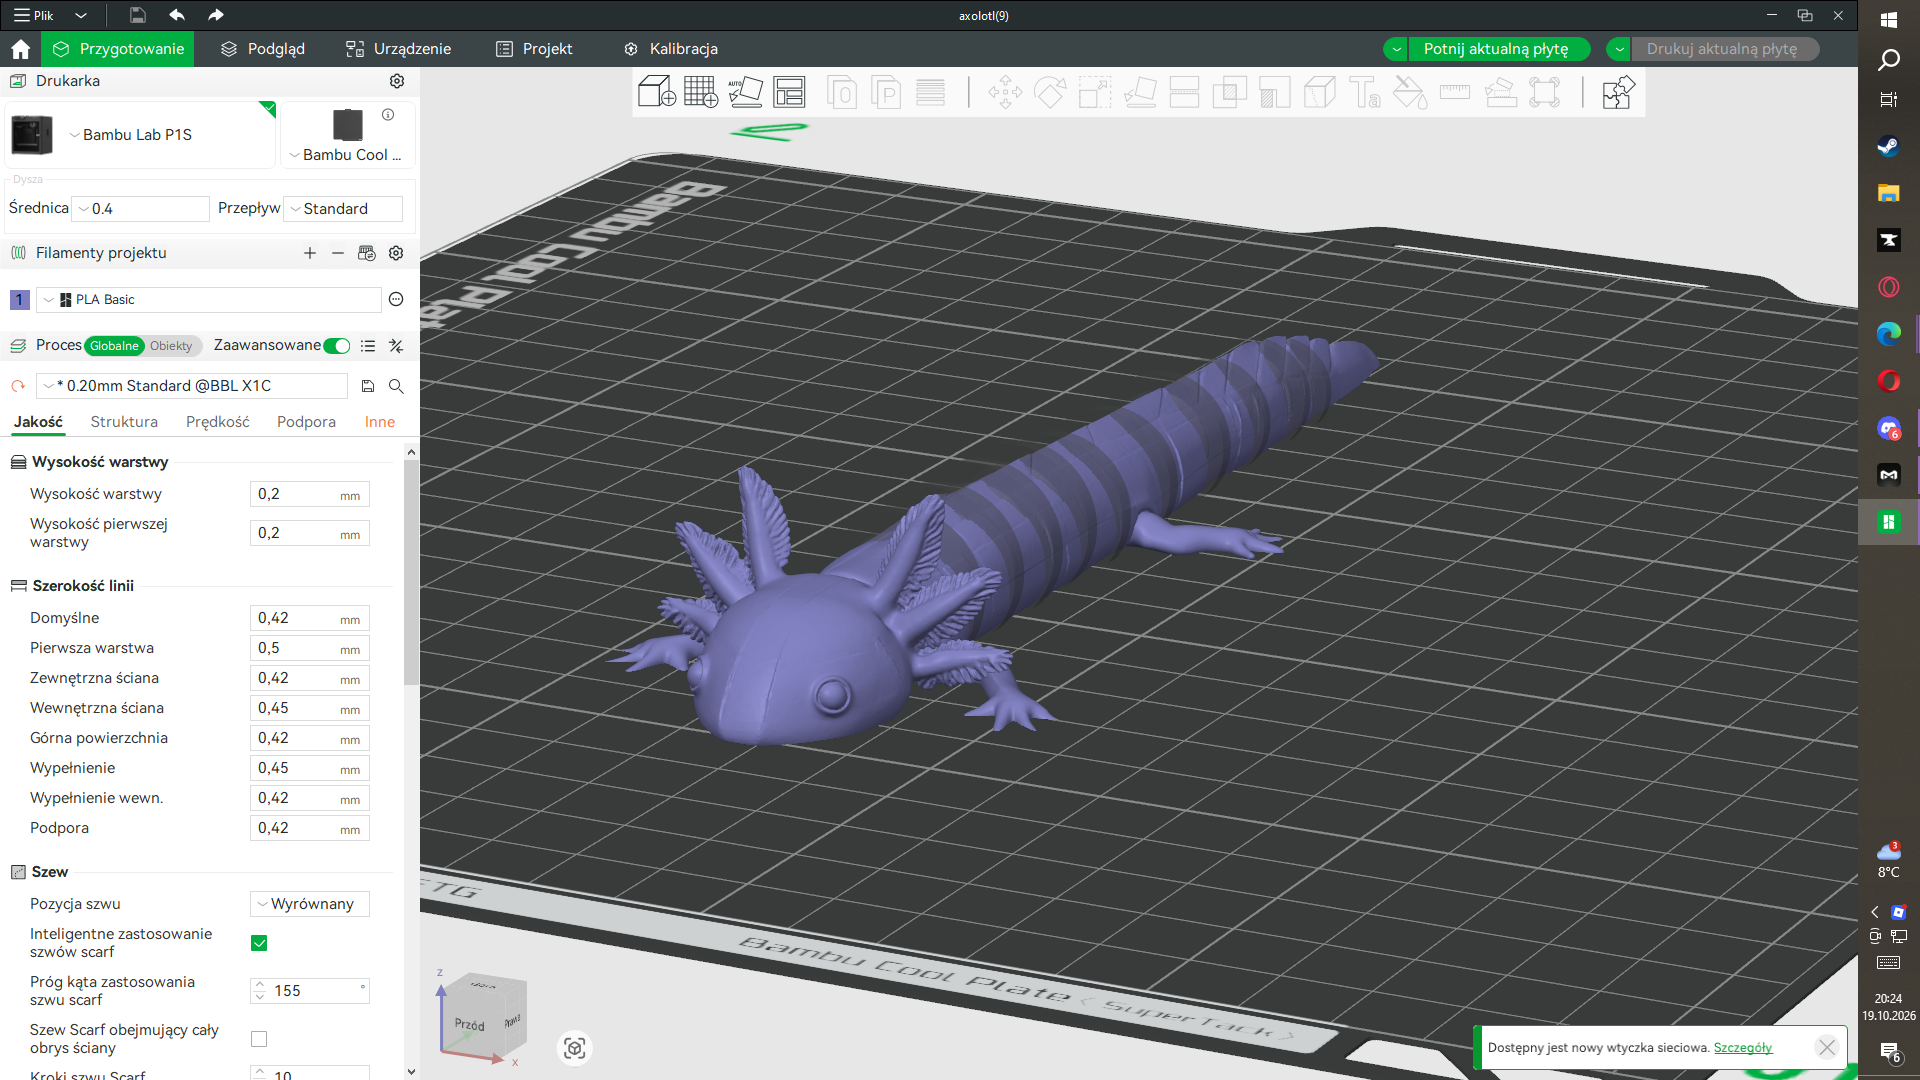Select the Move tool in toolbar
1920x1080 pixels.
[1005, 92]
